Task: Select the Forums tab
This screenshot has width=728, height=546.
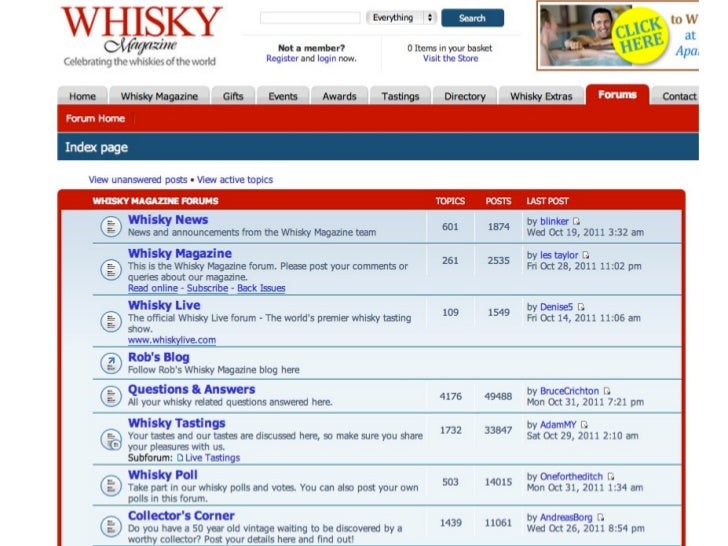Action: tap(618, 95)
